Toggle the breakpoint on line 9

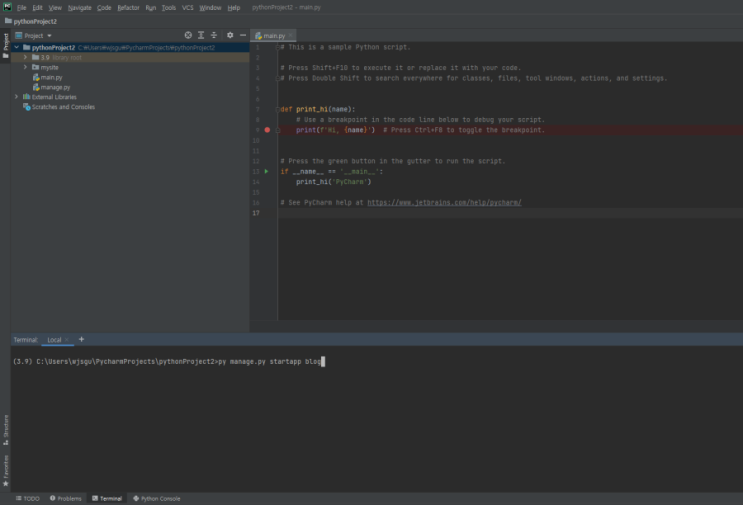[x=267, y=130]
